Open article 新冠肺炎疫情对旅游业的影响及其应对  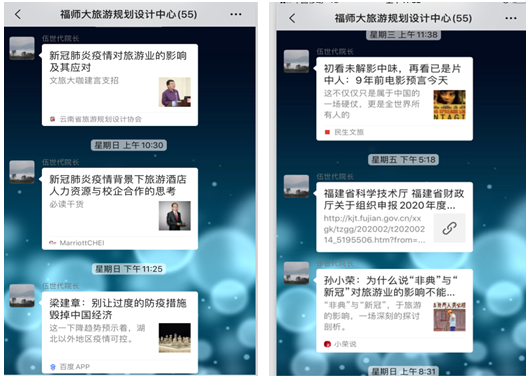pos(120,85)
